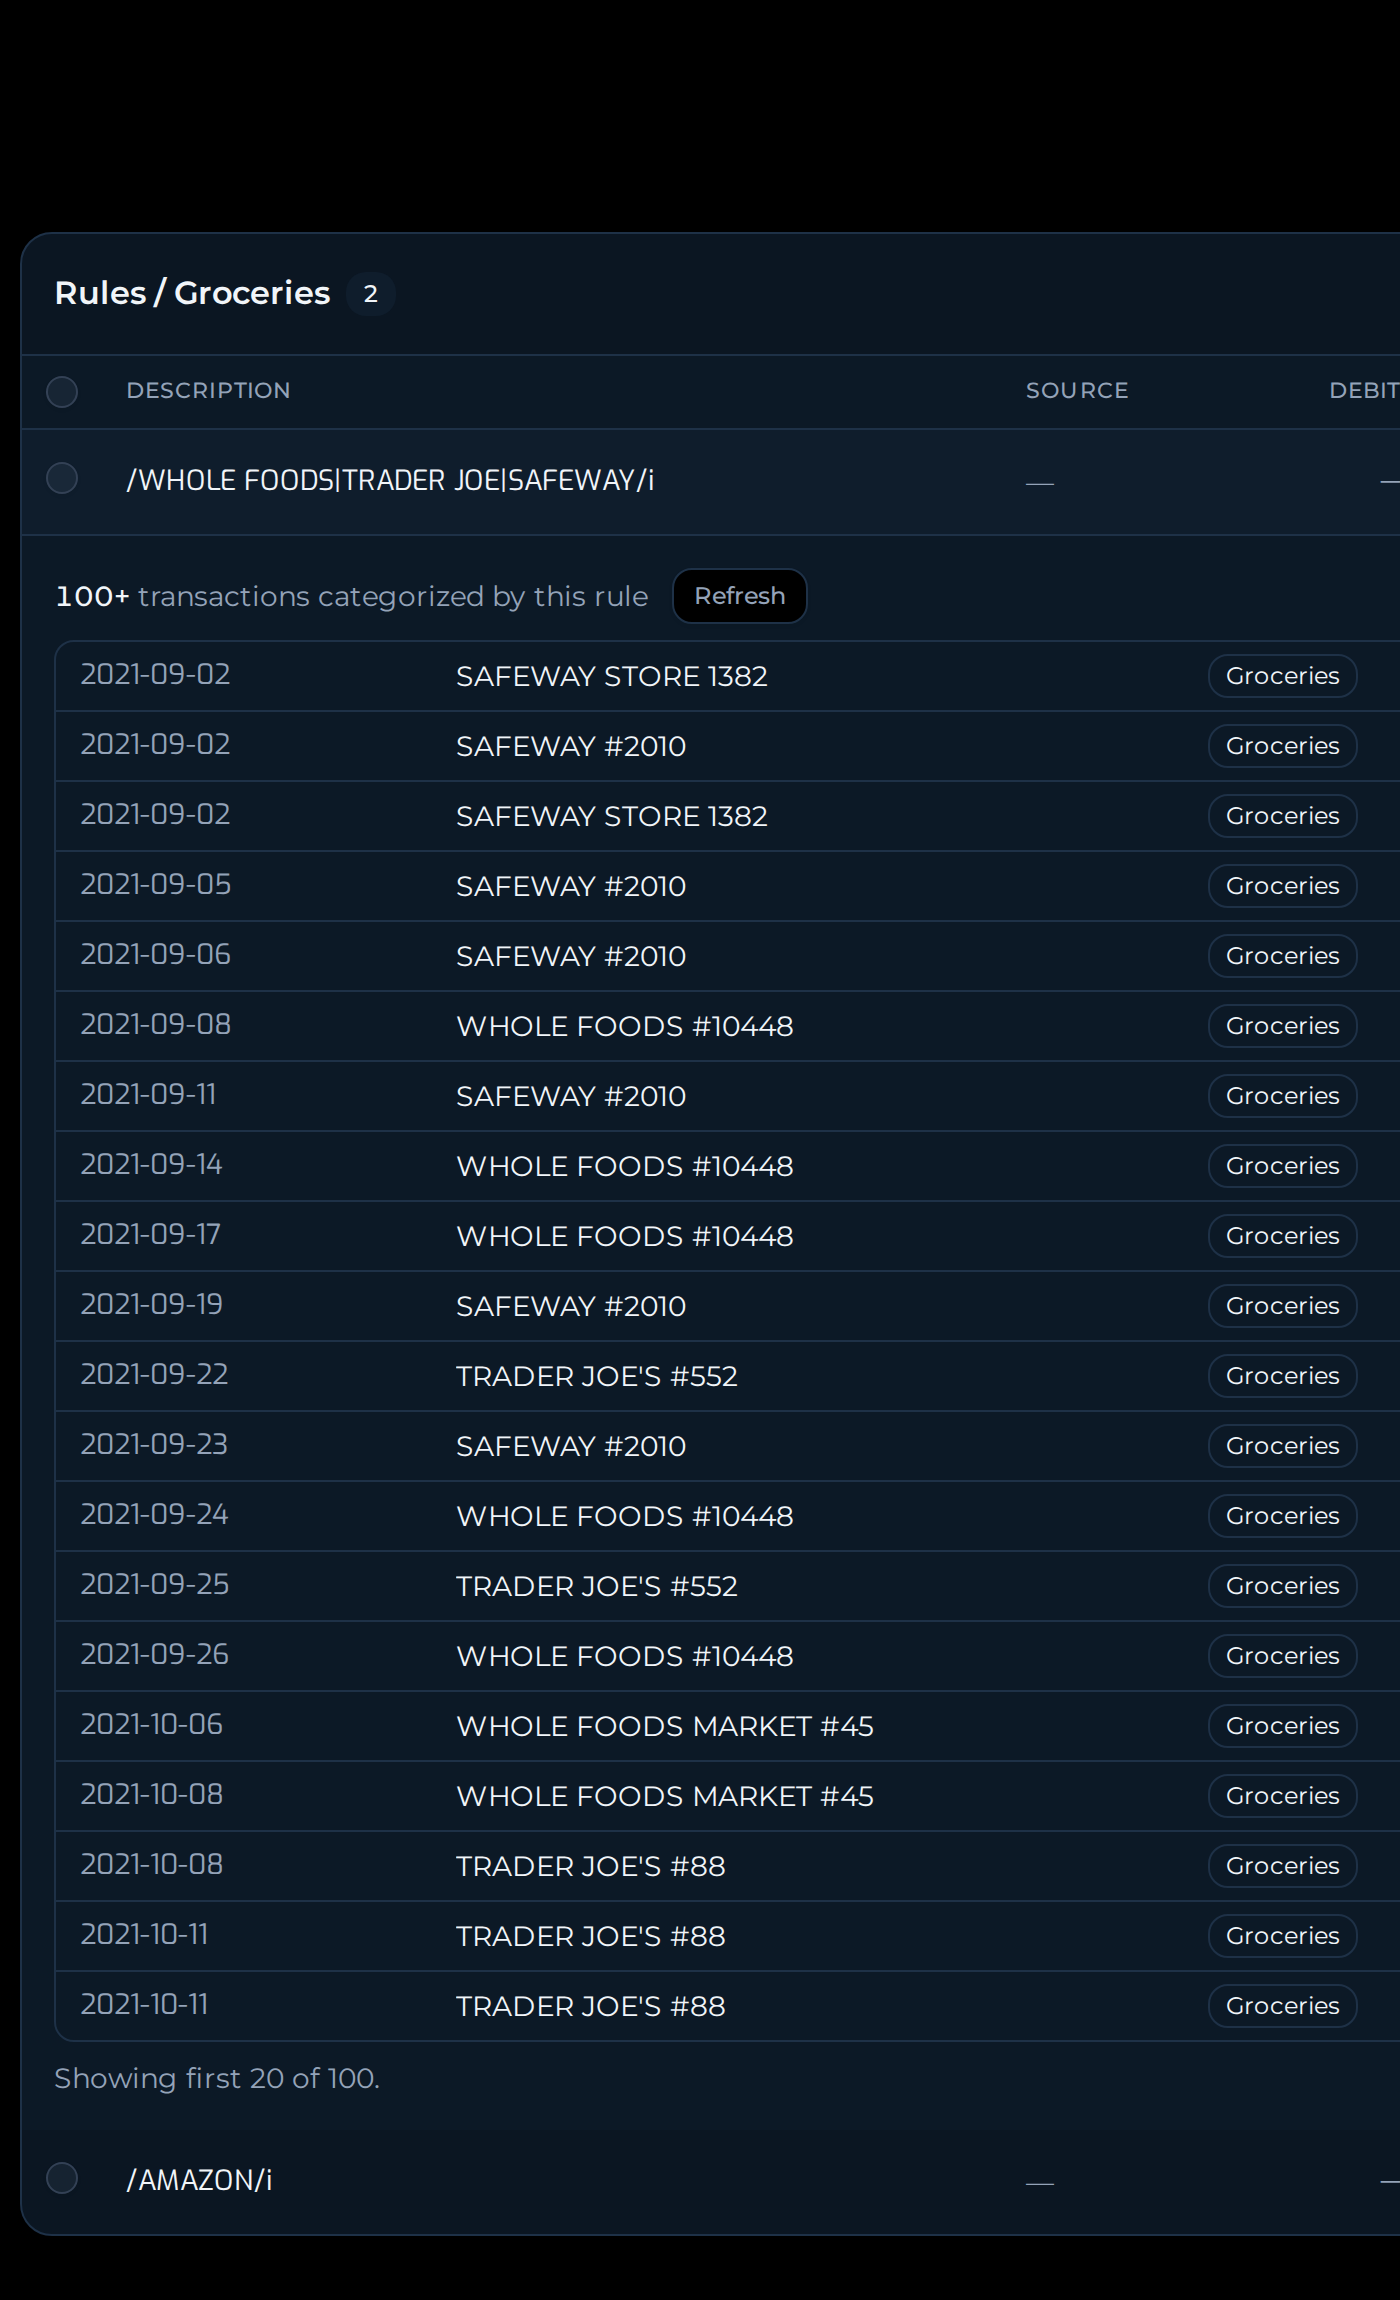Image resolution: width=1400 pixels, height=2300 pixels.
Task: Click the date 2021-09-14
Action: tap(151, 1165)
